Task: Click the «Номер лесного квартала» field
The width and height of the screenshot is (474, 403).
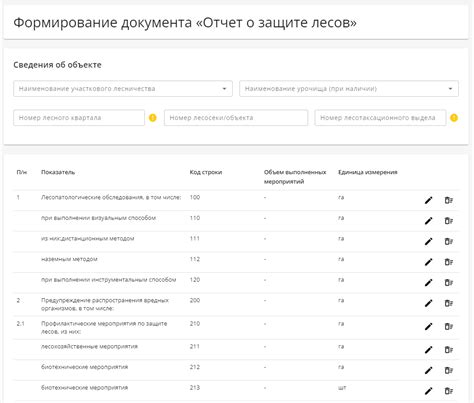Action: click(x=79, y=118)
